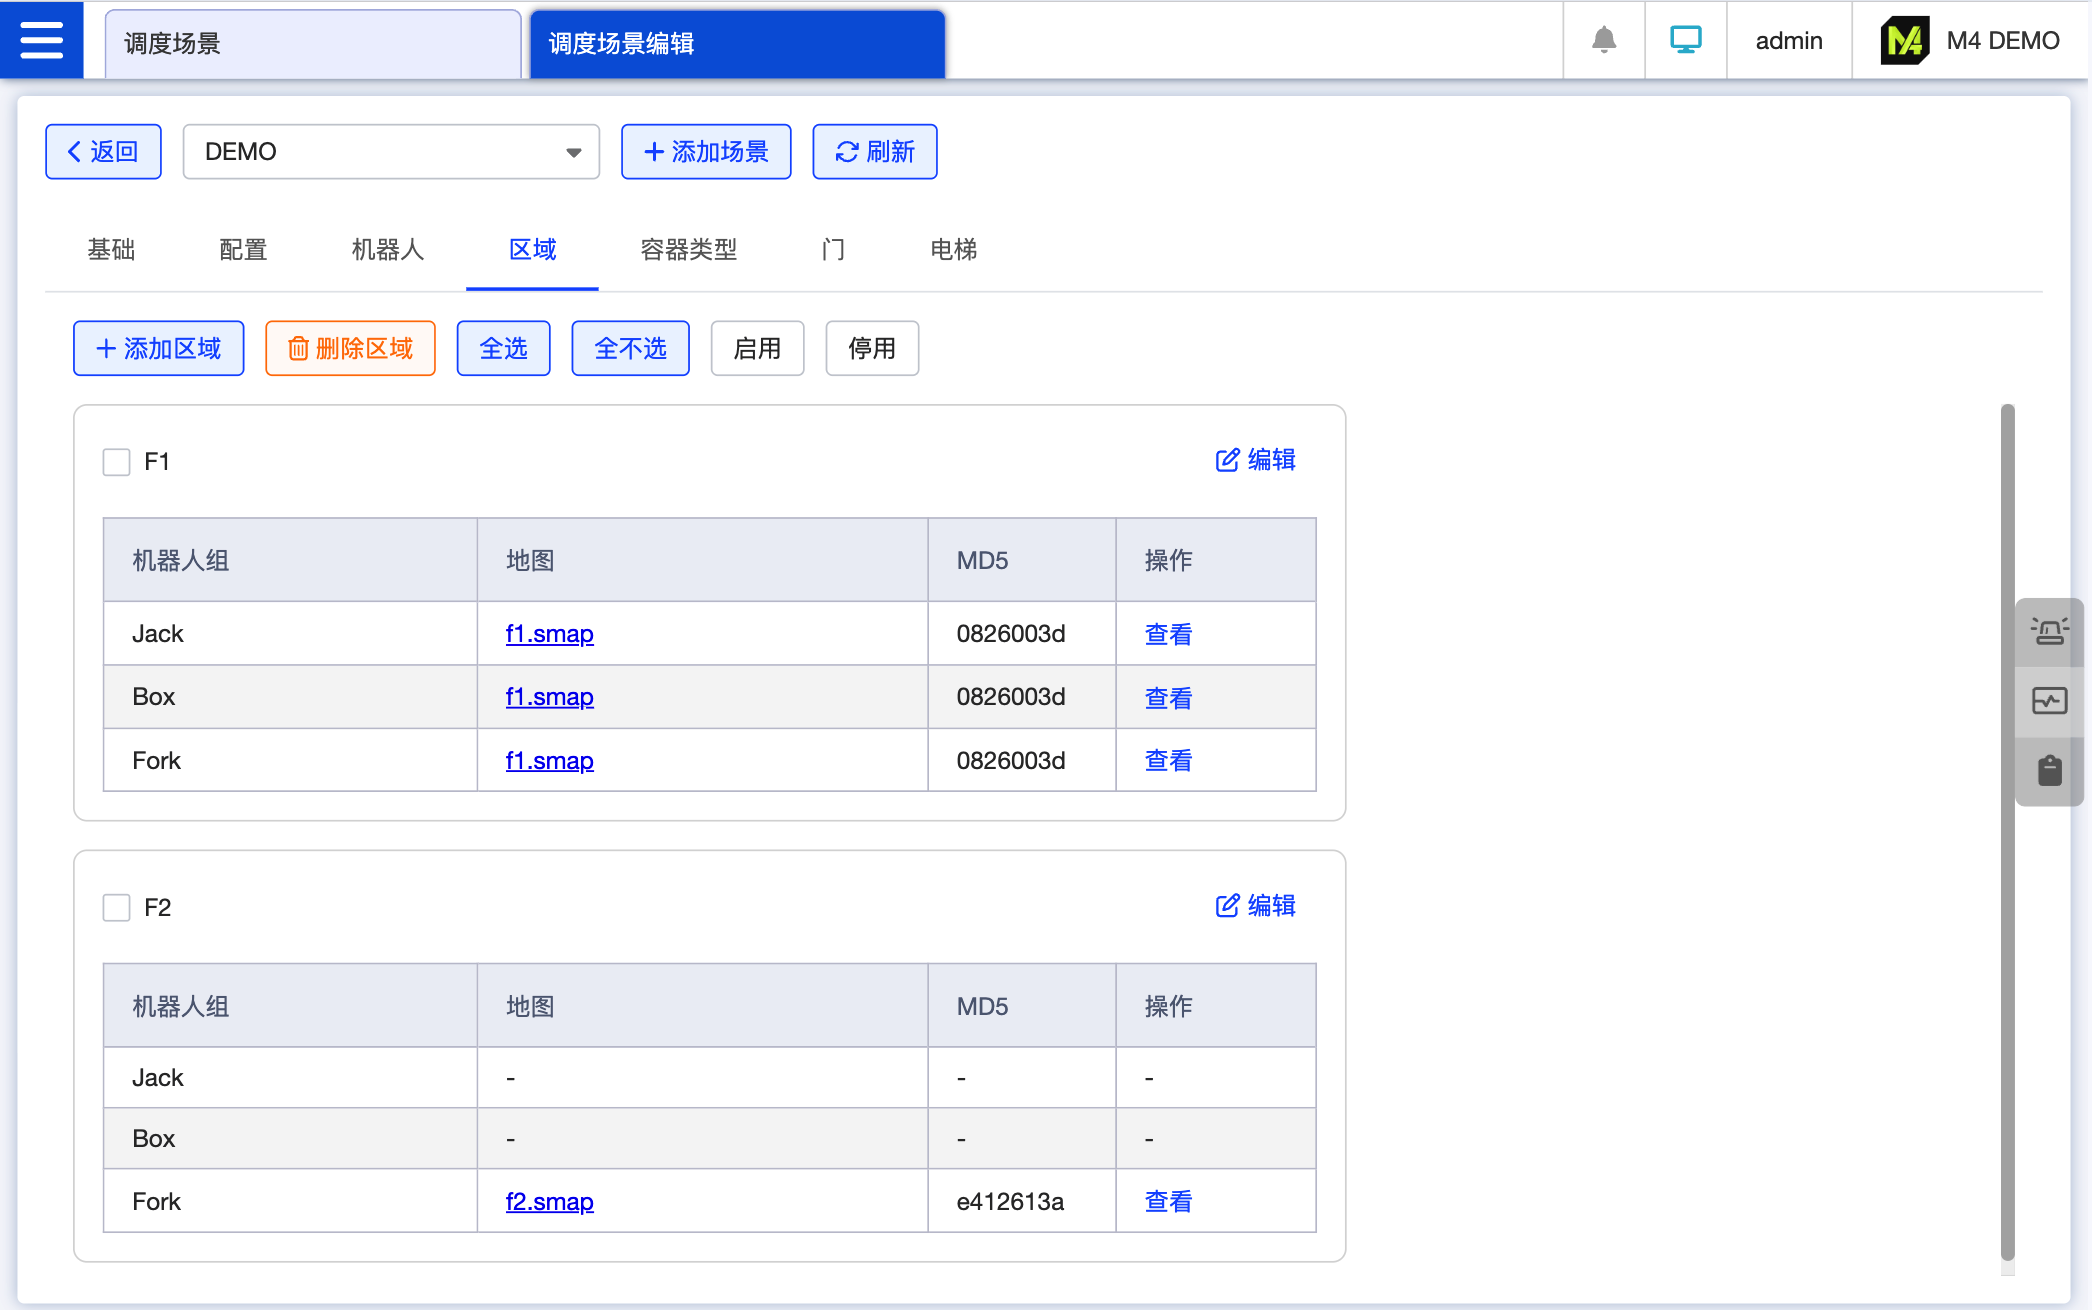Screen dimensions: 2092x1310
Task: Check the F2 area checkbox
Action: click(117, 908)
